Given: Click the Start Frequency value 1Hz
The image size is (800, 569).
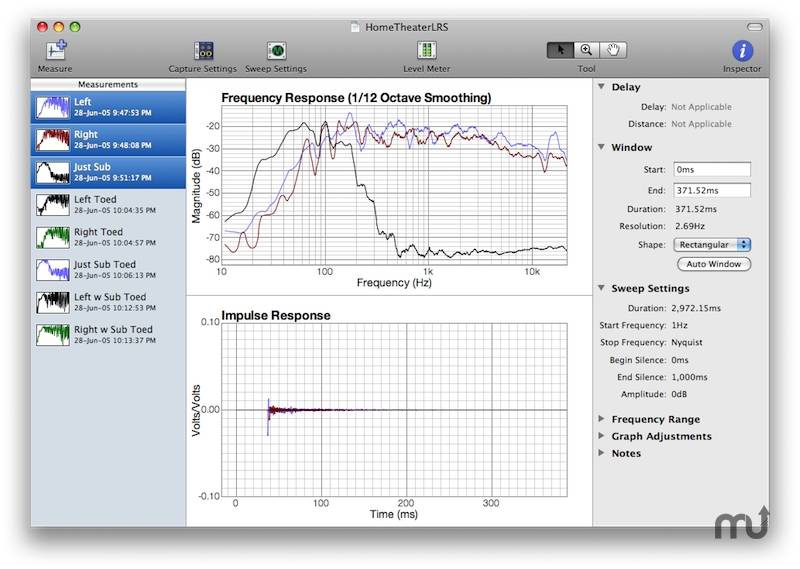Looking at the screenshot, I should [680, 325].
